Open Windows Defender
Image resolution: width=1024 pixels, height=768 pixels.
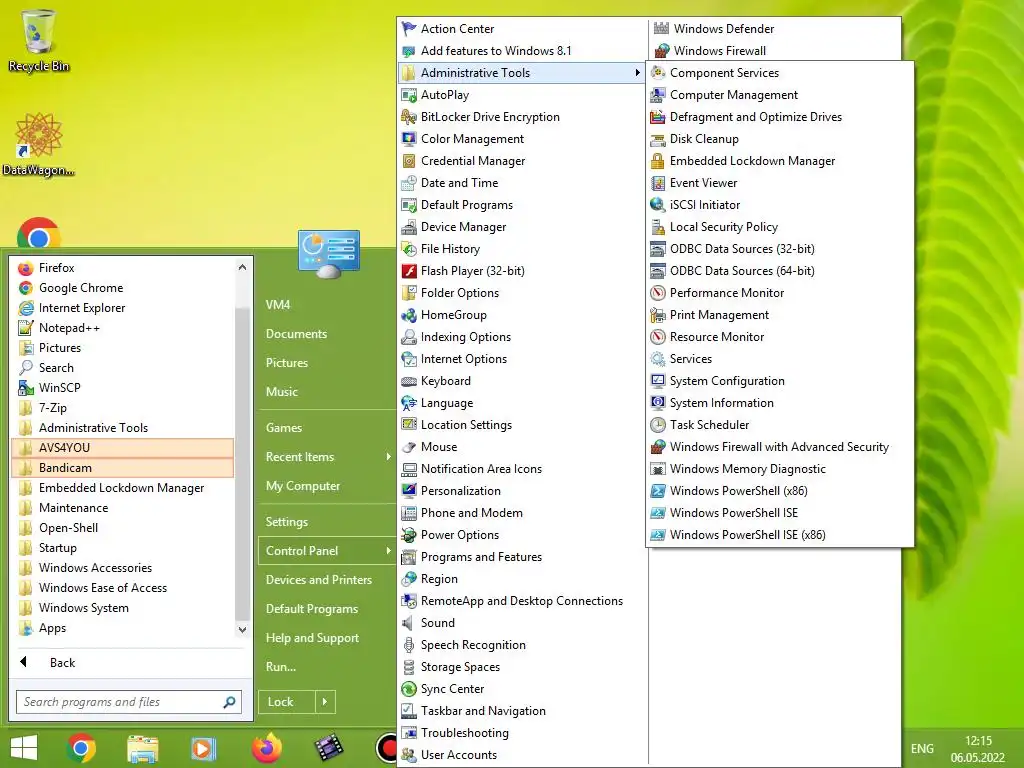(775, 29)
